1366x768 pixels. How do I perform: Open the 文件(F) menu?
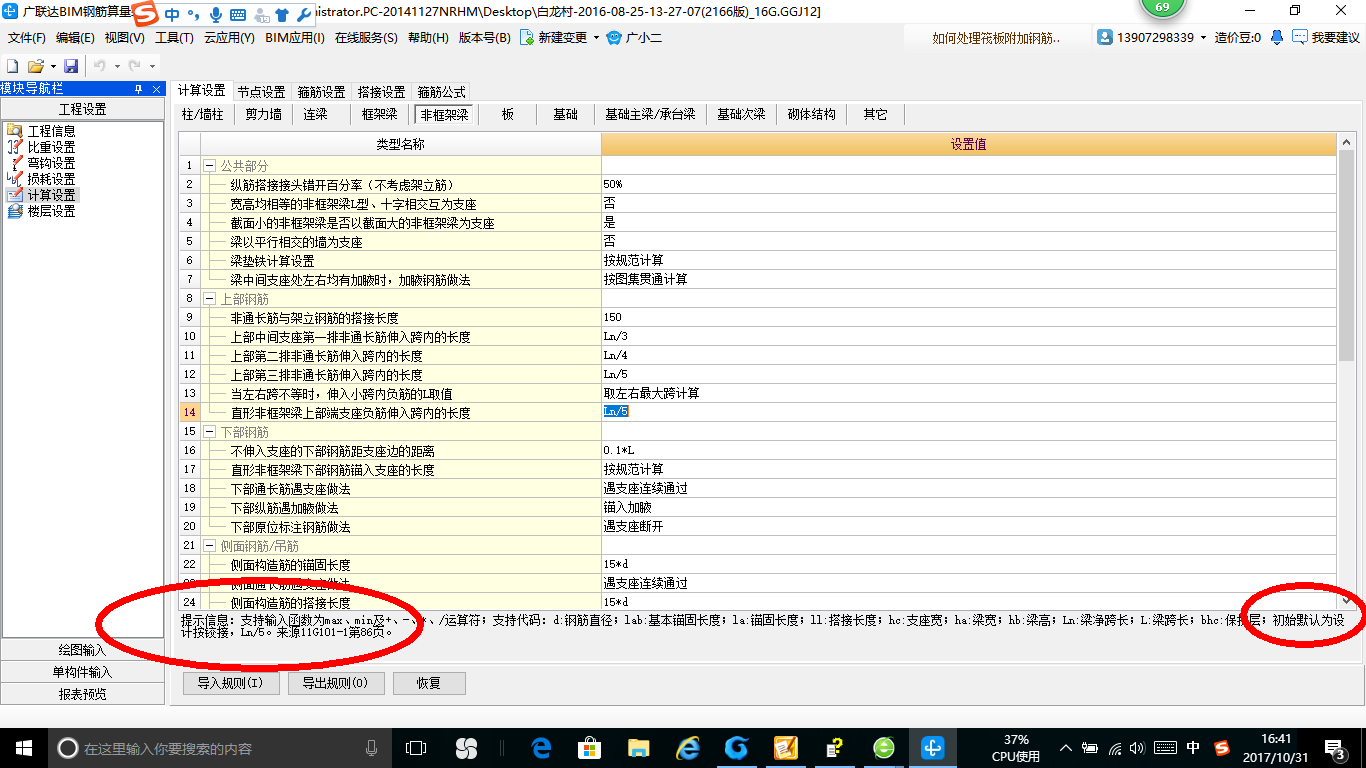(x=27, y=38)
